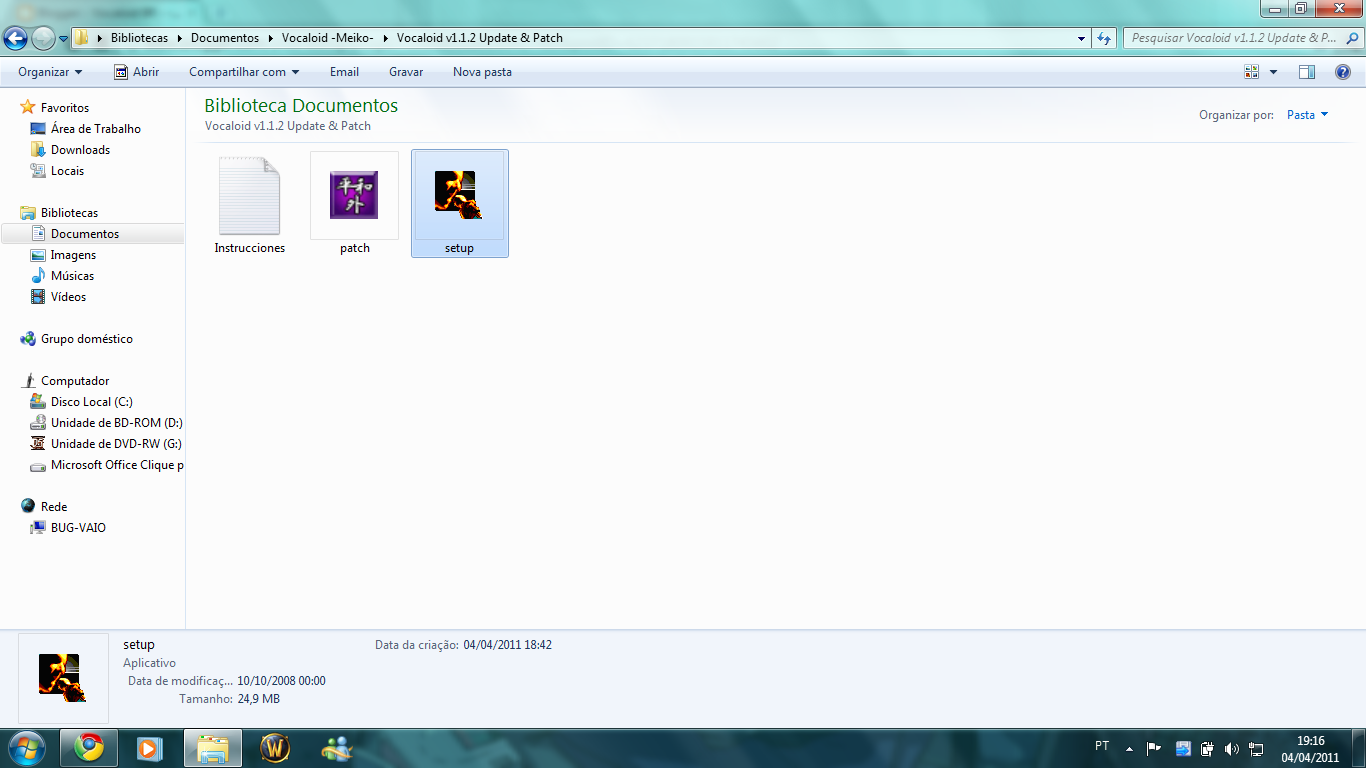Viewport: 1366px width, 768px height.
Task: Click the blue help question icon
Action: pos(1344,72)
